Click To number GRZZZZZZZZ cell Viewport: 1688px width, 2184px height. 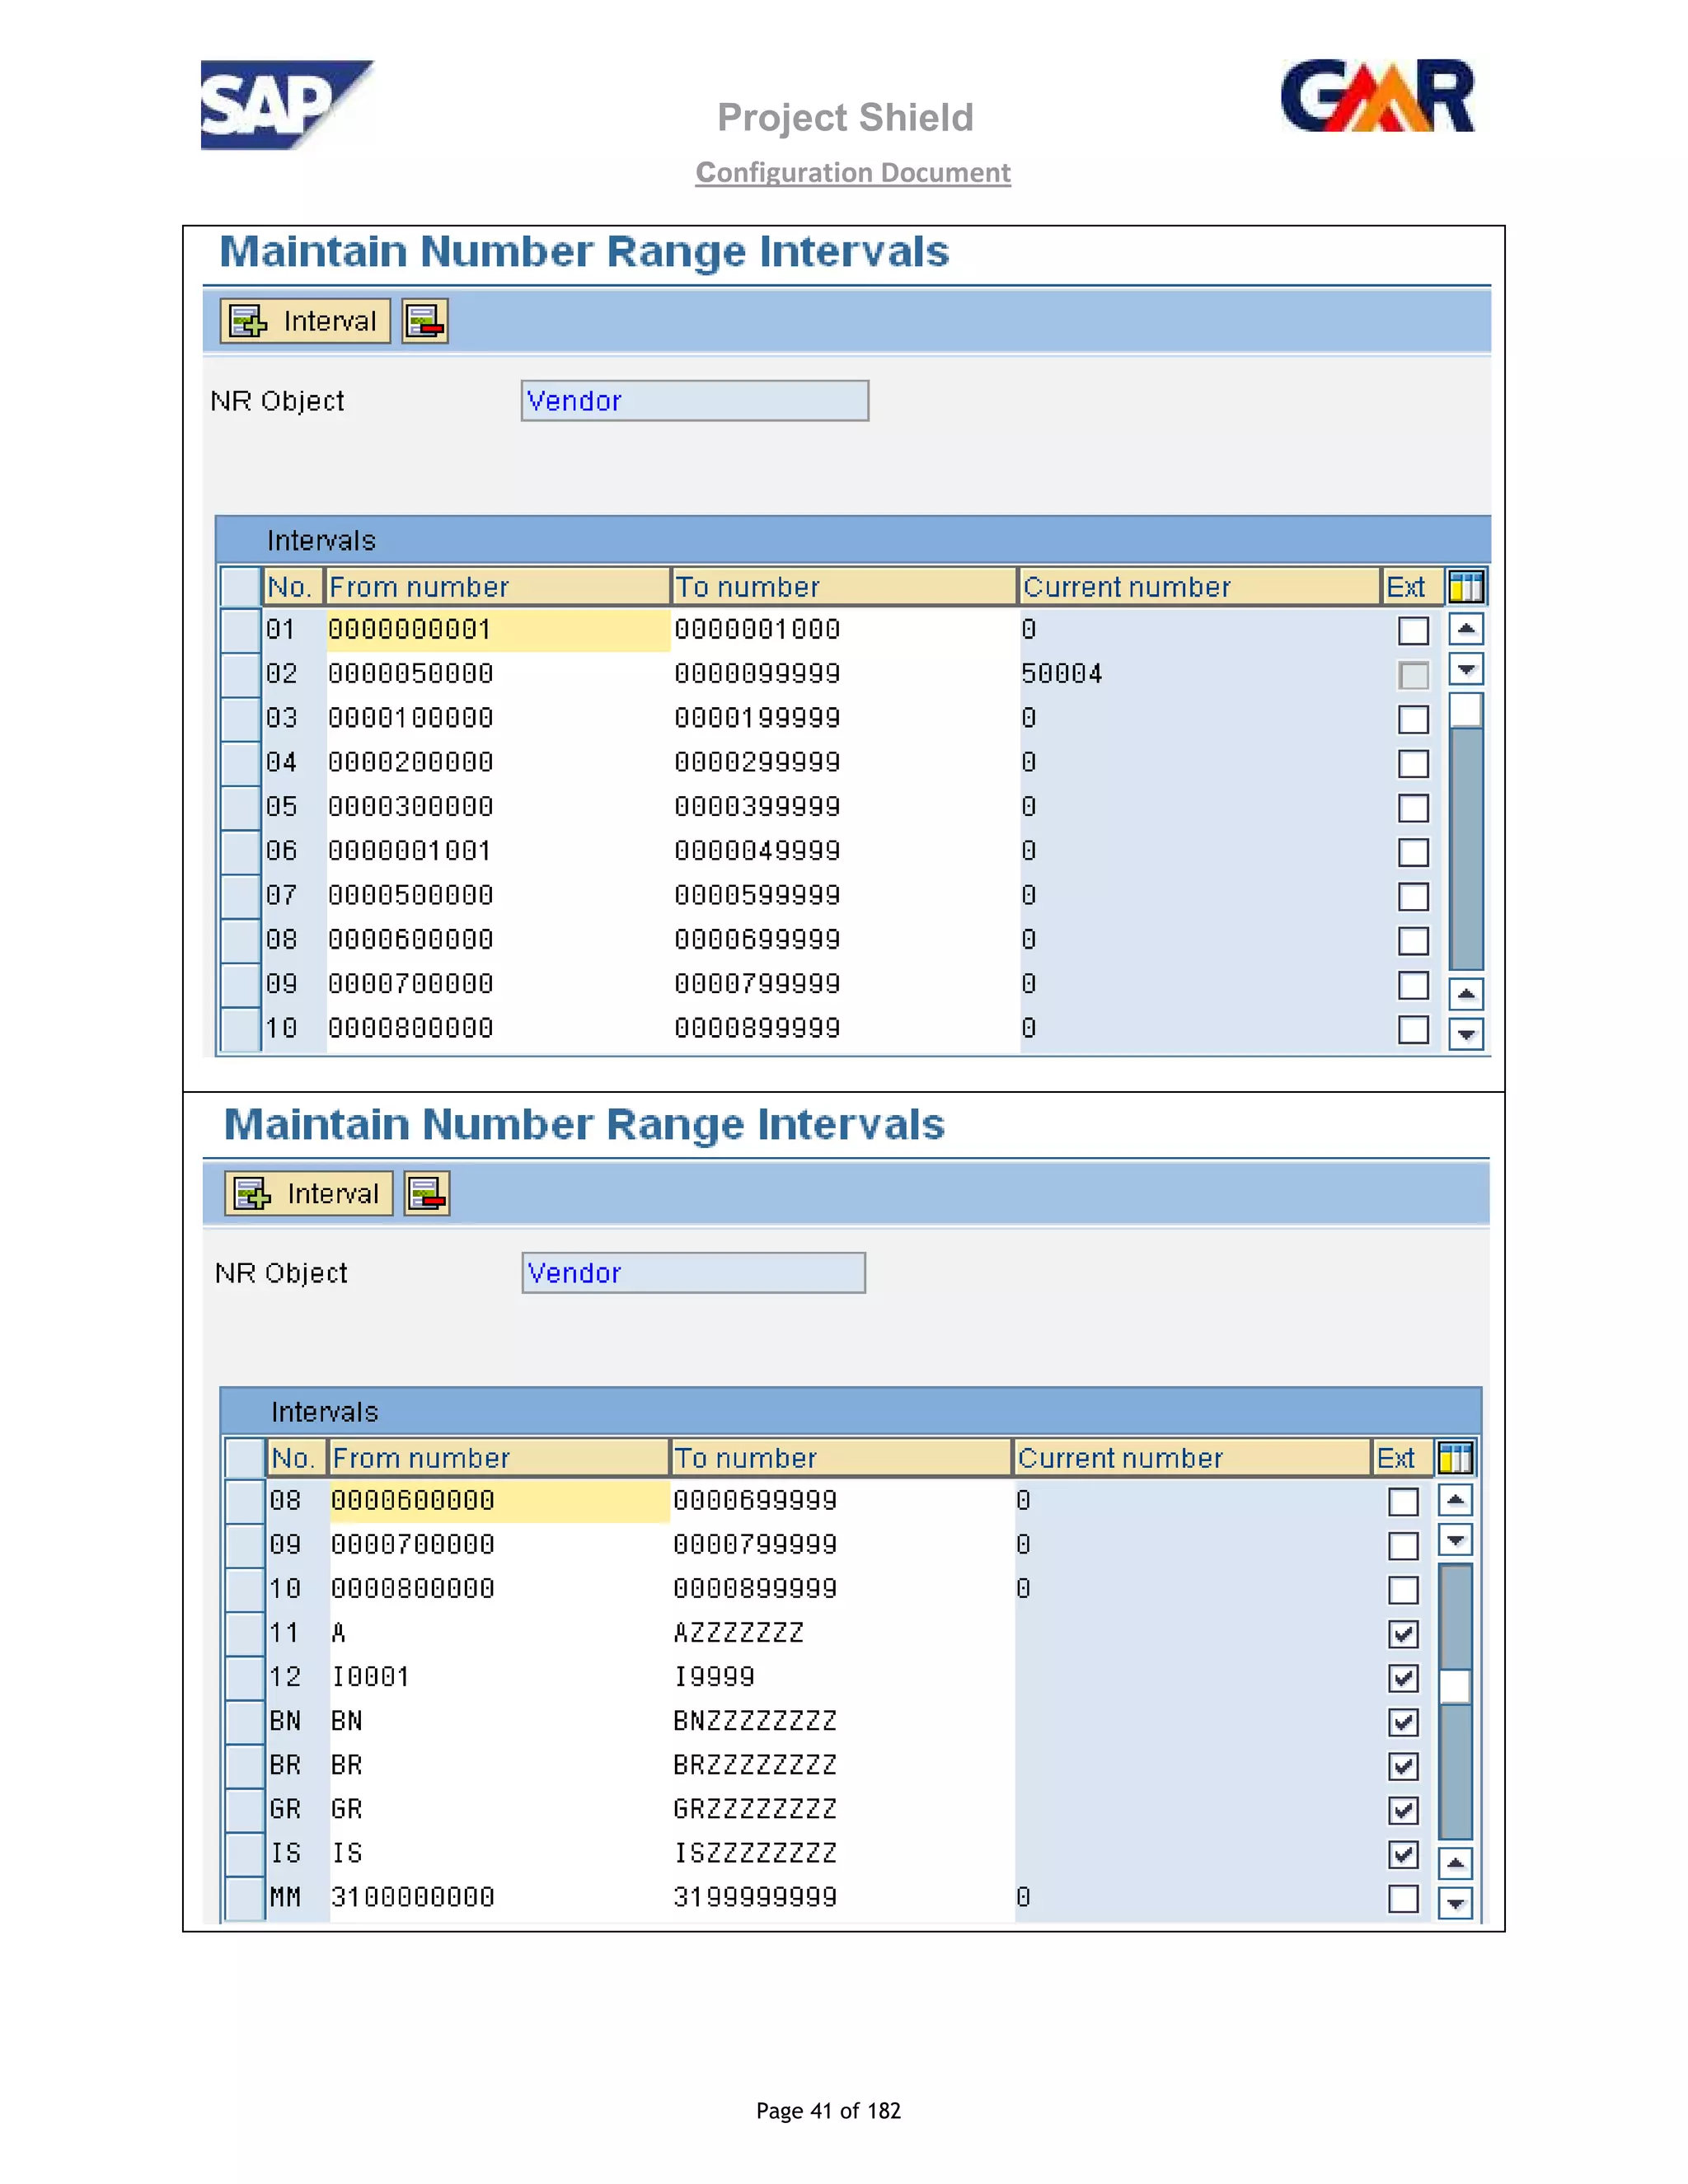[842, 1810]
